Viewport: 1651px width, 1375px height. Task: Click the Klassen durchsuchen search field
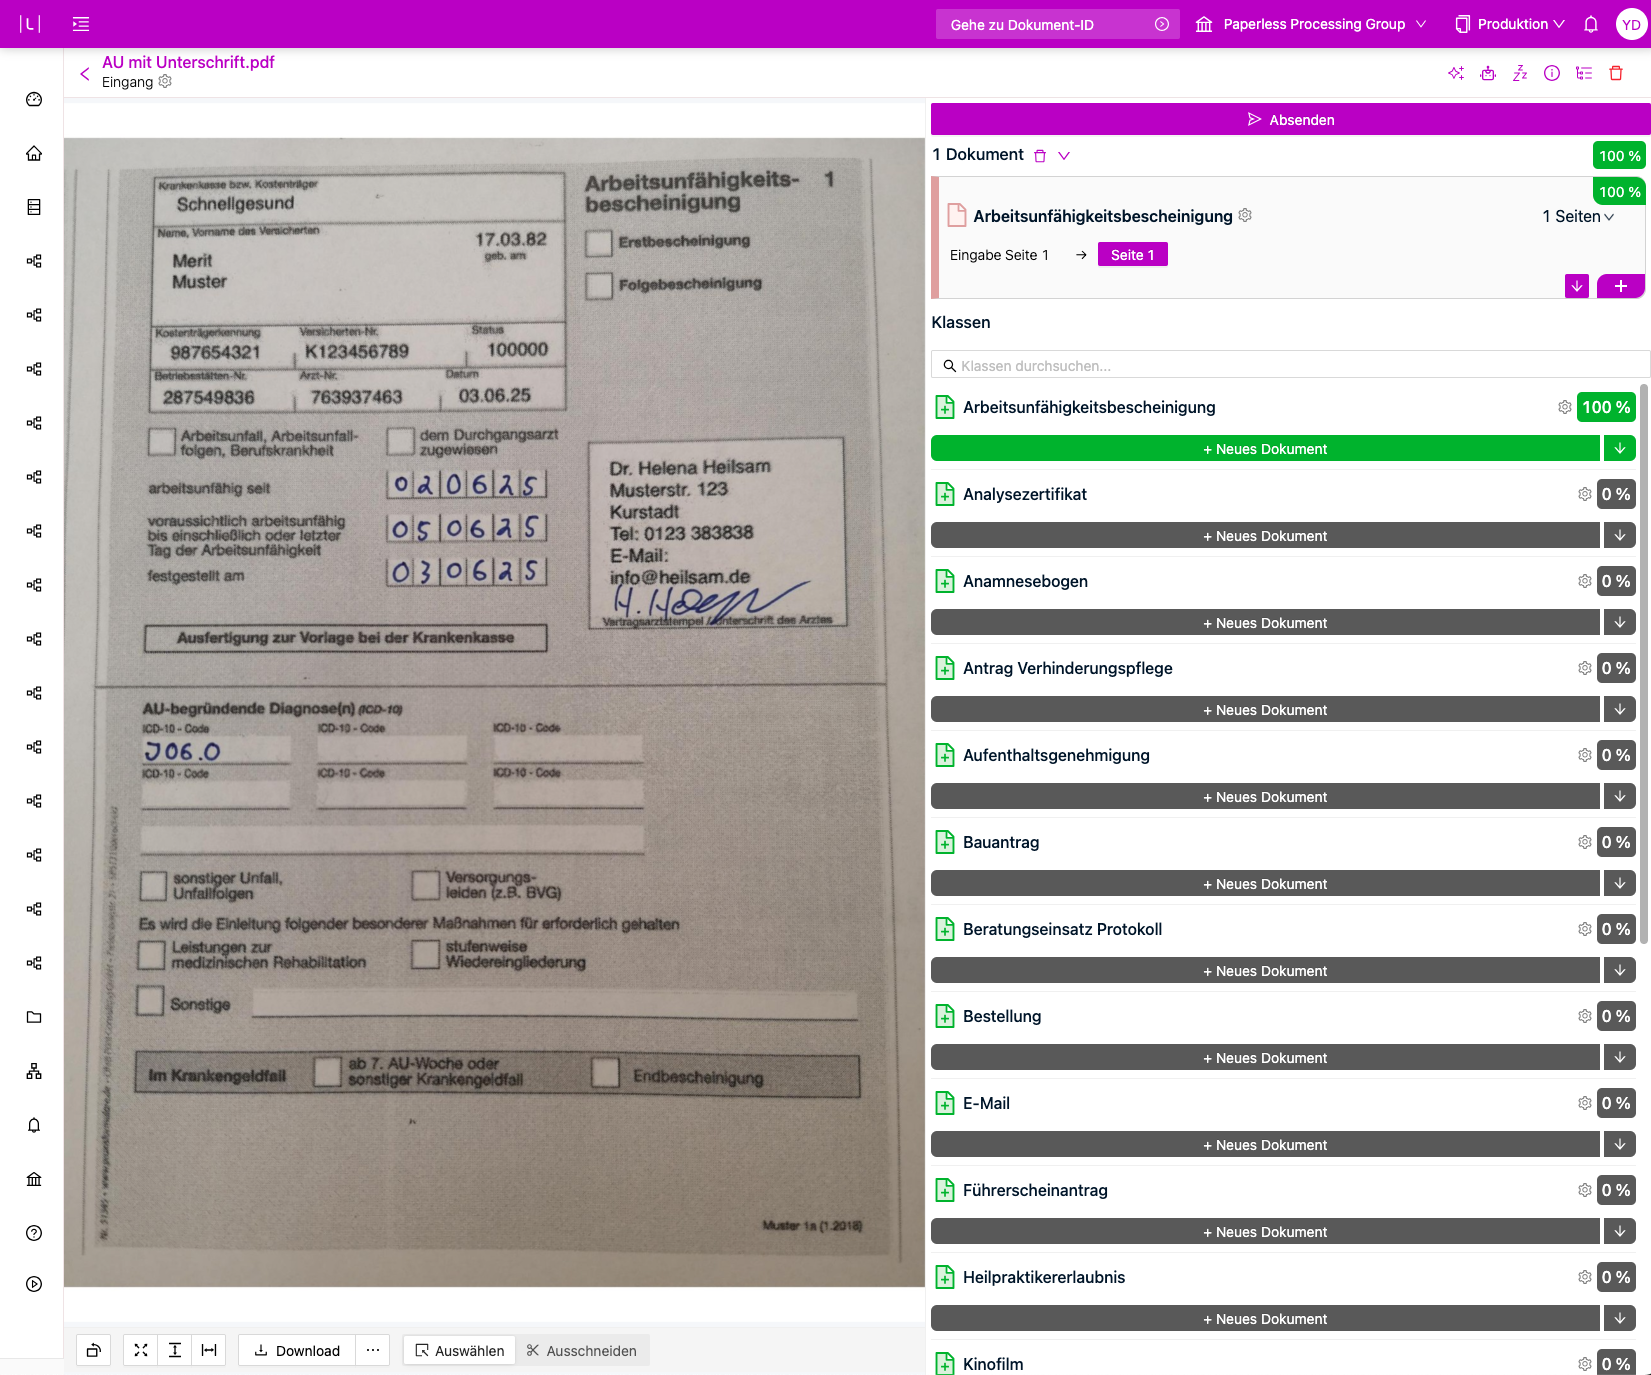click(1290, 366)
